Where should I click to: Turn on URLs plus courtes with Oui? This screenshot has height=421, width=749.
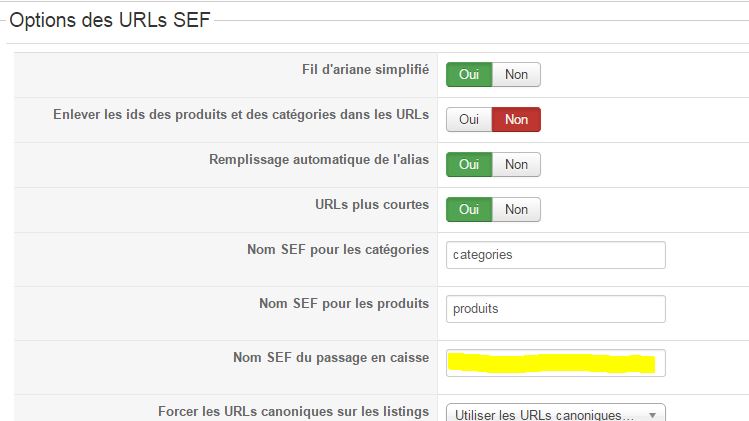coord(469,209)
